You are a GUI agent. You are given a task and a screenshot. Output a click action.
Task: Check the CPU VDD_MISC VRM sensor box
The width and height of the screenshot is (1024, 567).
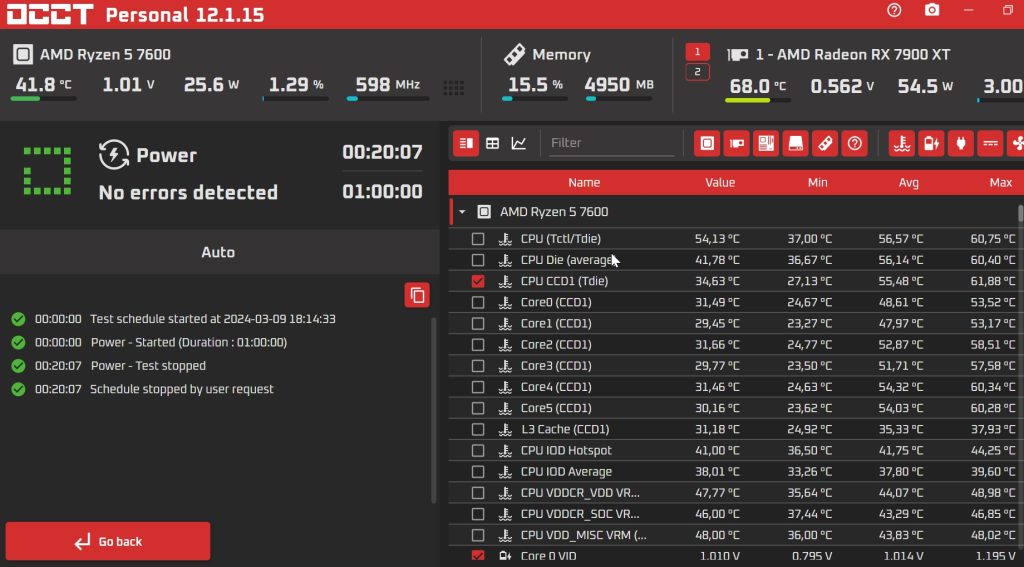pyautogui.click(x=478, y=535)
